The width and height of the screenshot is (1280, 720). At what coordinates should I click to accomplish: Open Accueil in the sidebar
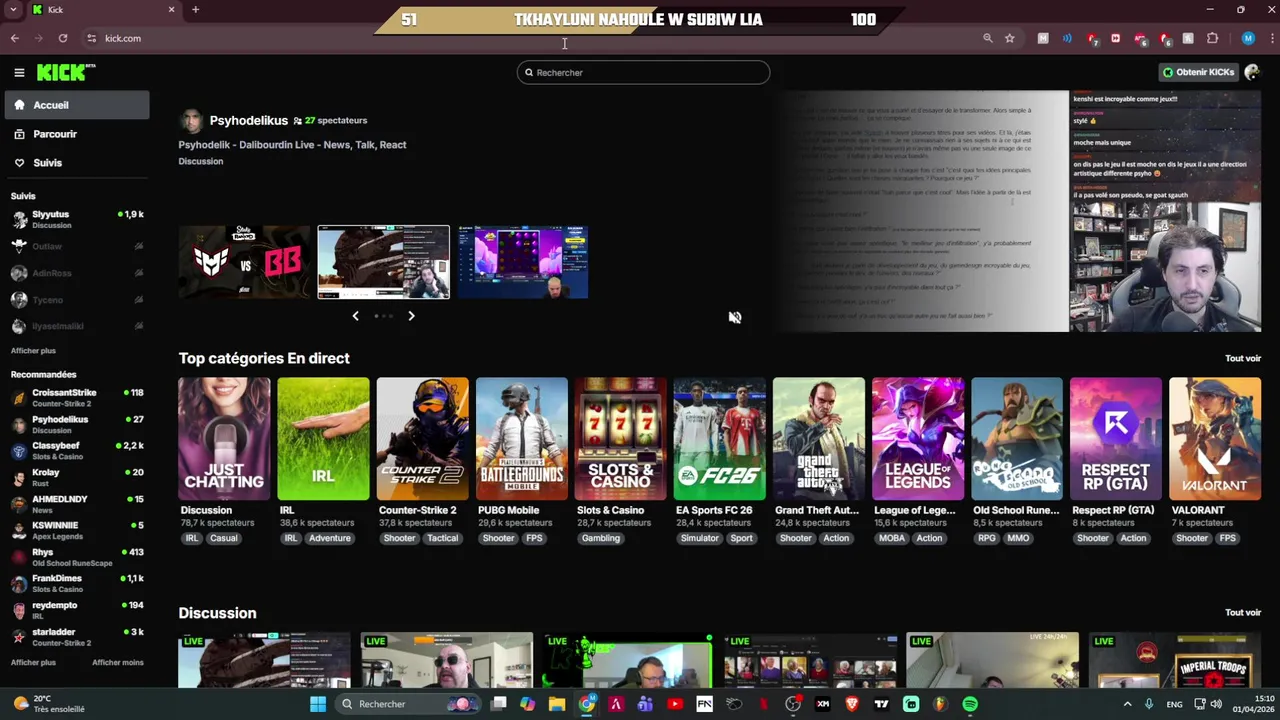(x=77, y=105)
